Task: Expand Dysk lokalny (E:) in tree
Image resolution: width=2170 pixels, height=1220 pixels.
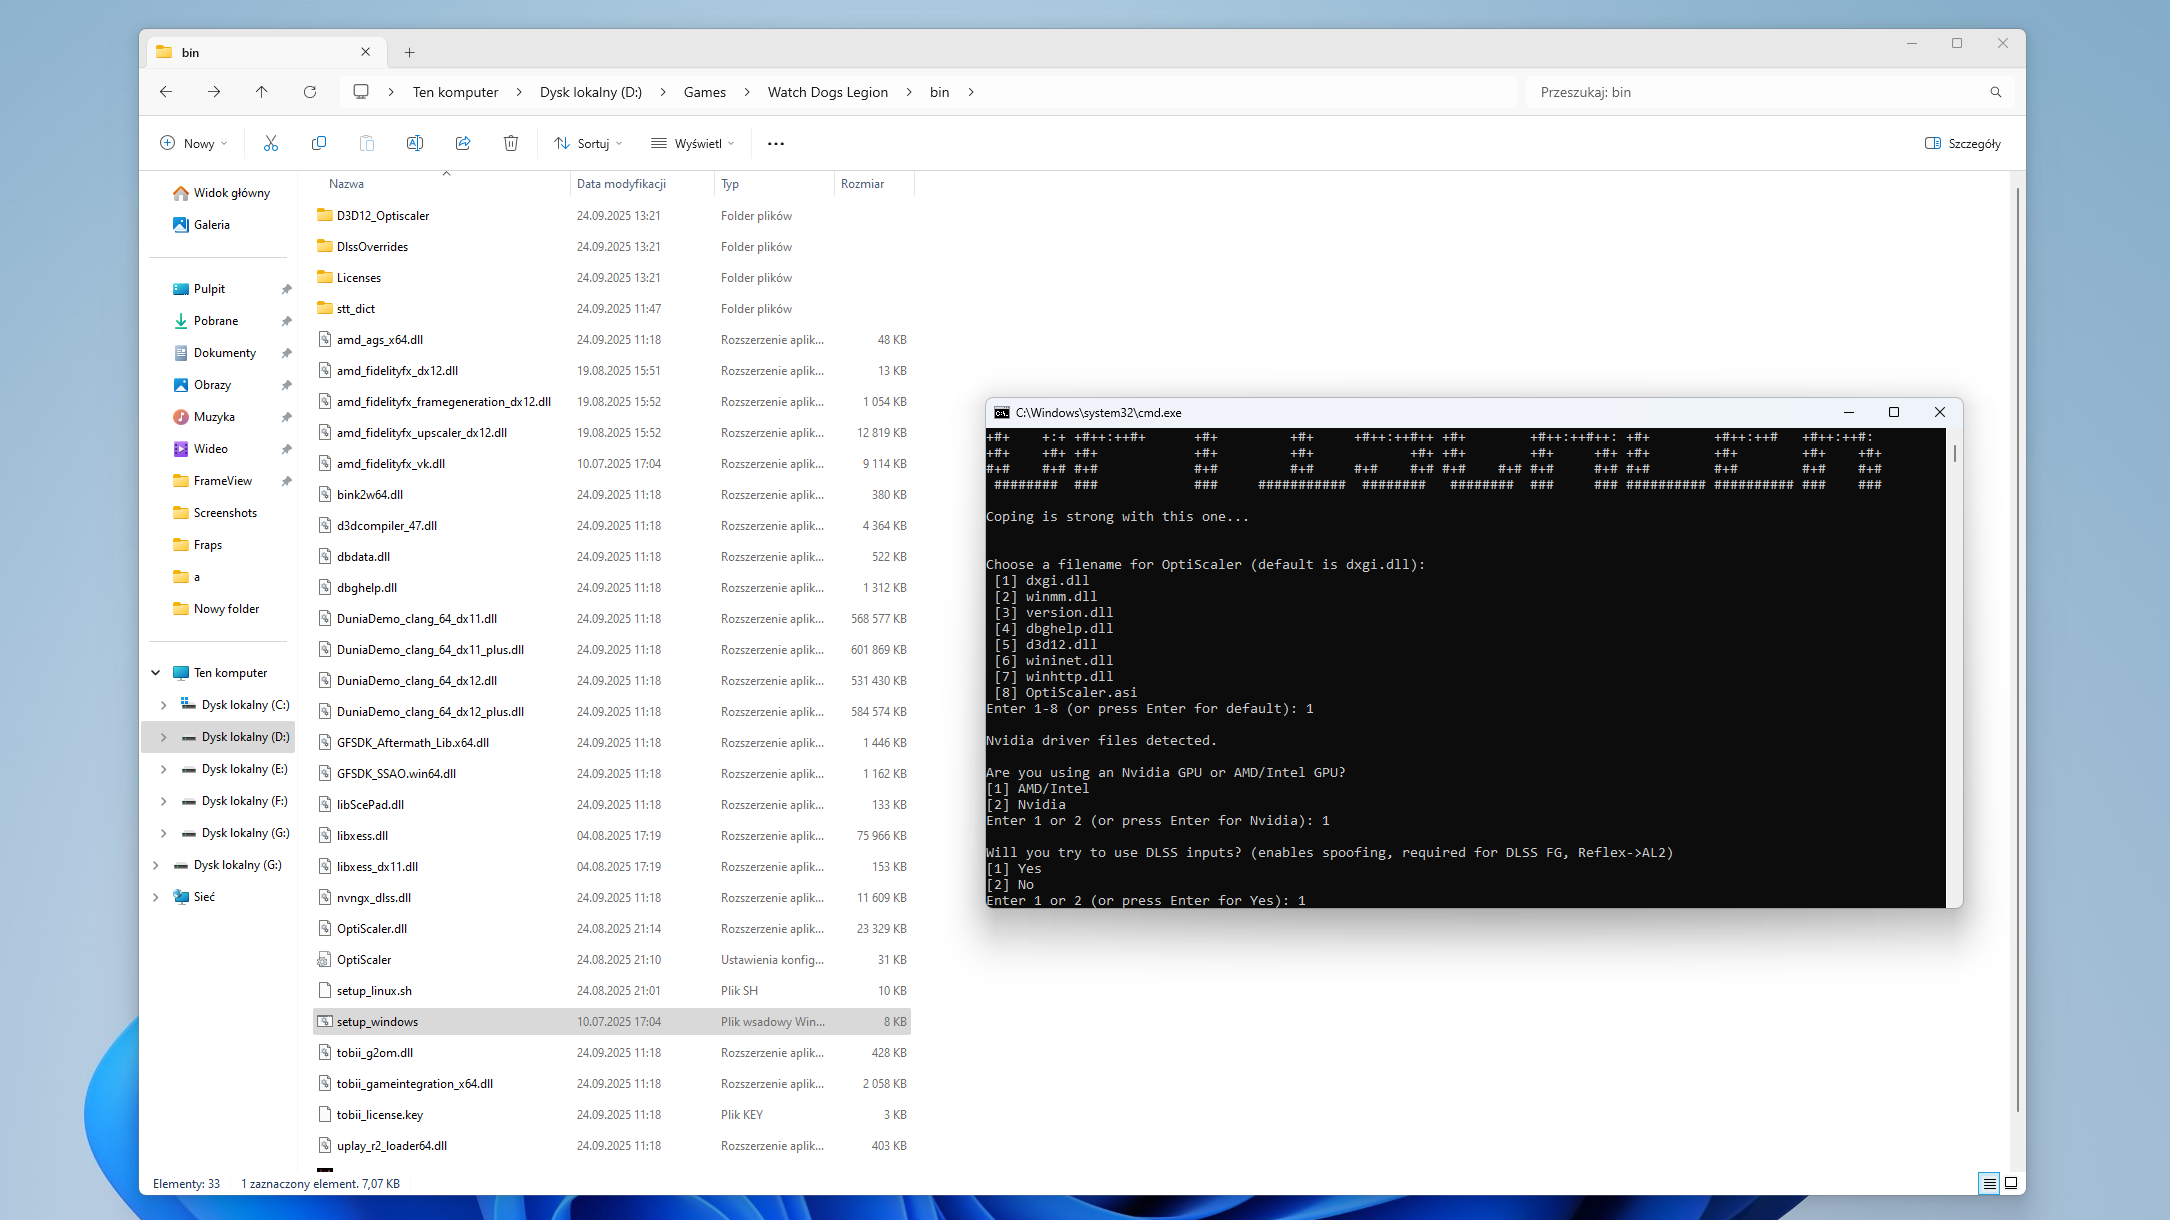Action: 164,769
